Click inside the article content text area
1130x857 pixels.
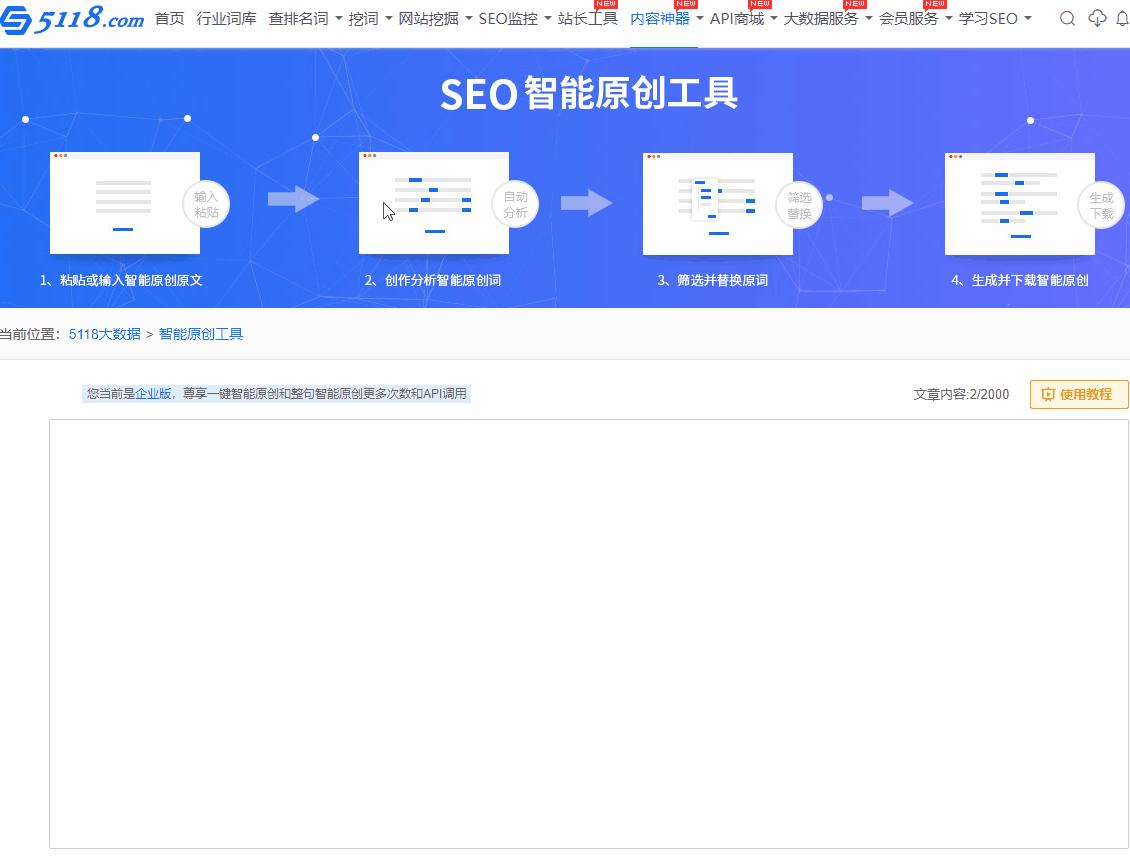click(588, 633)
